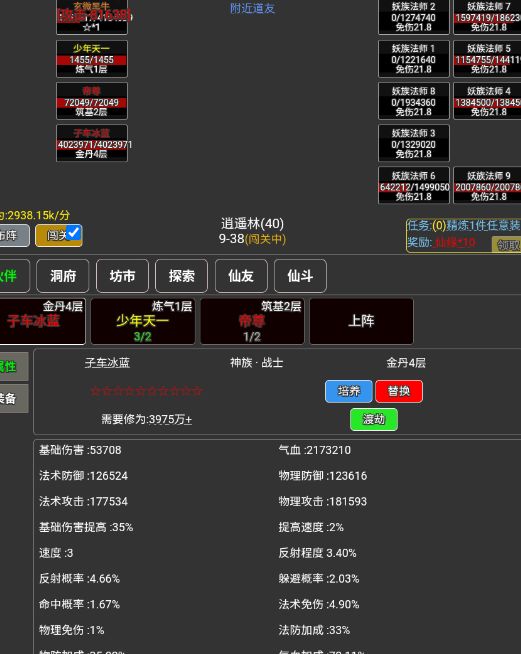Click the 法术攻击 :177534 stat
Screen dimensions: 521x654
(83, 501)
